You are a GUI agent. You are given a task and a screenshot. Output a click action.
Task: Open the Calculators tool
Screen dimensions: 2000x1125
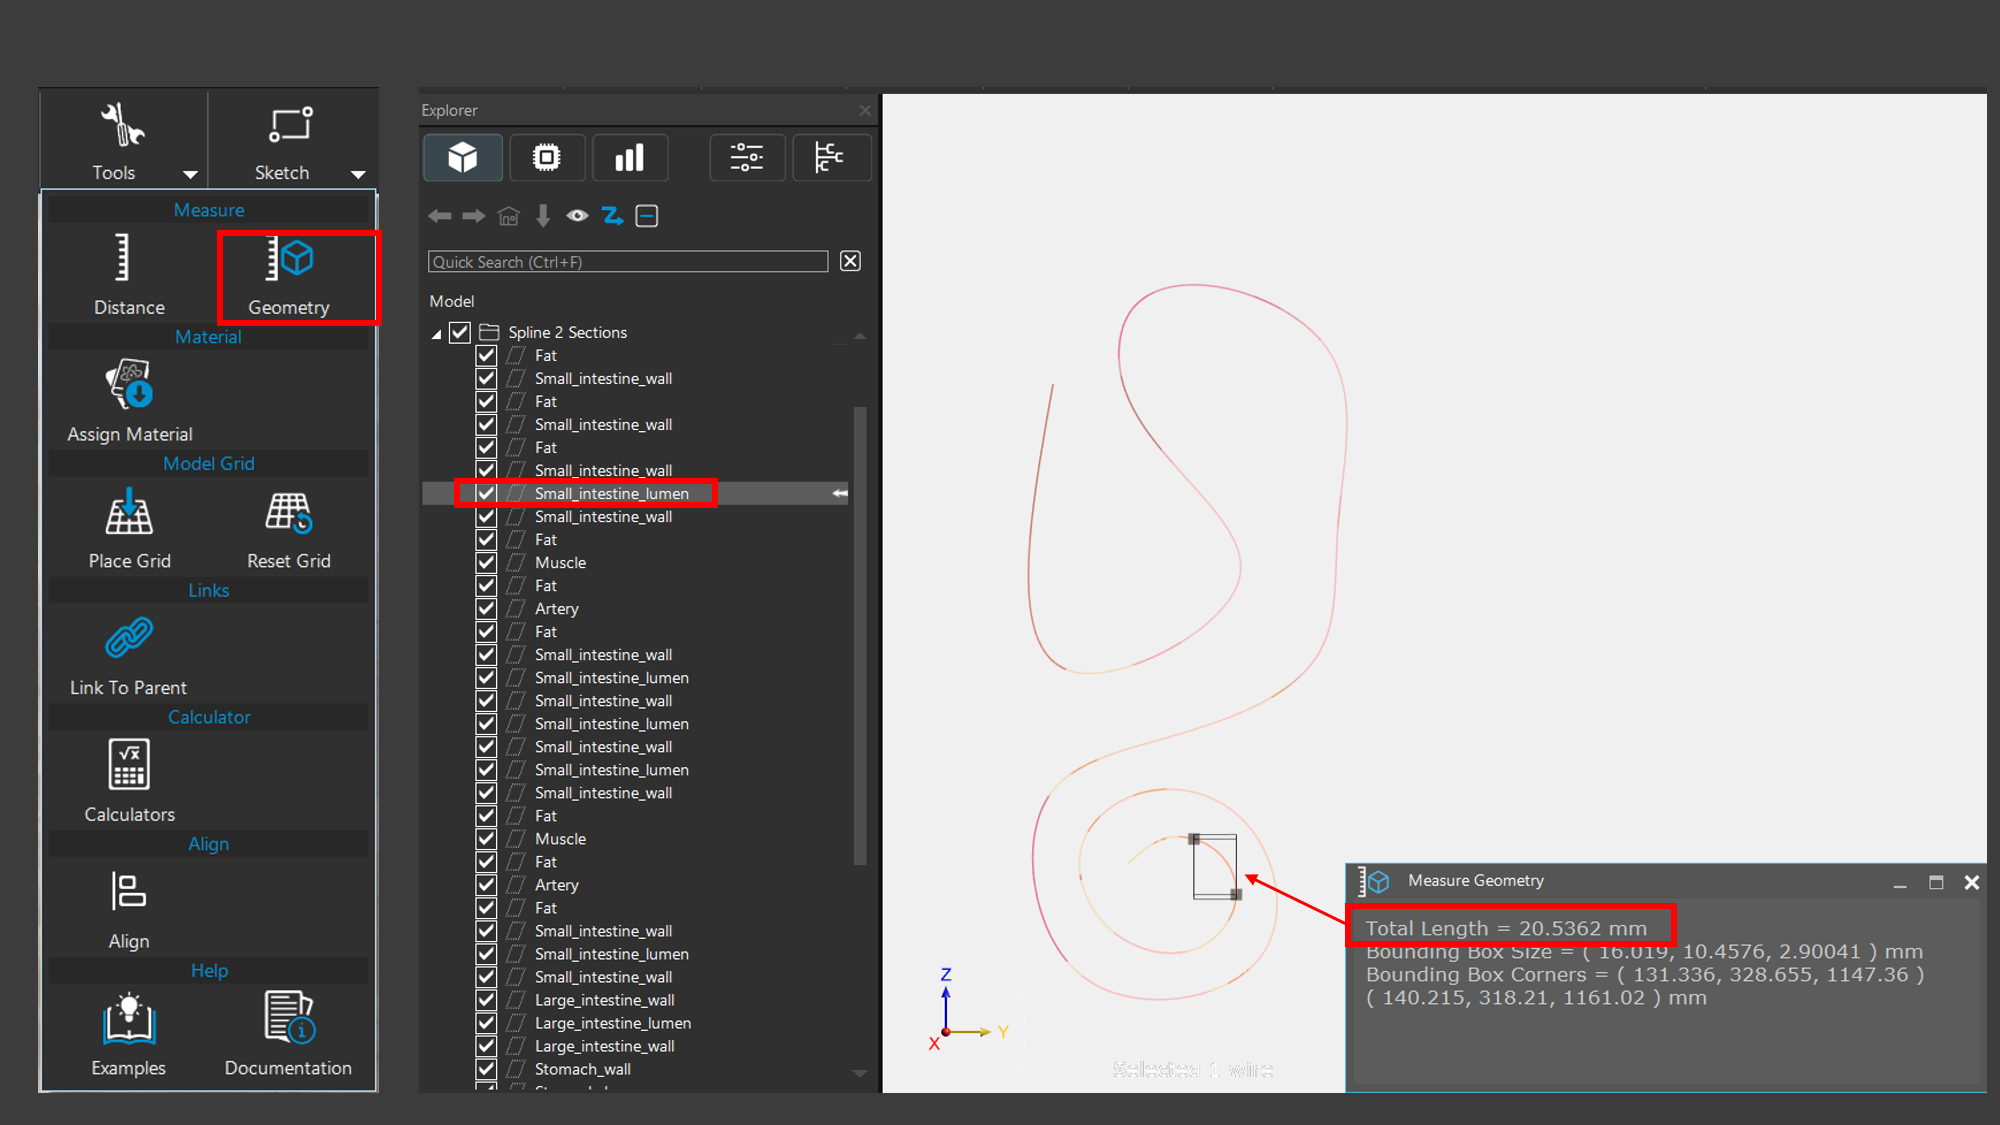pos(129,765)
